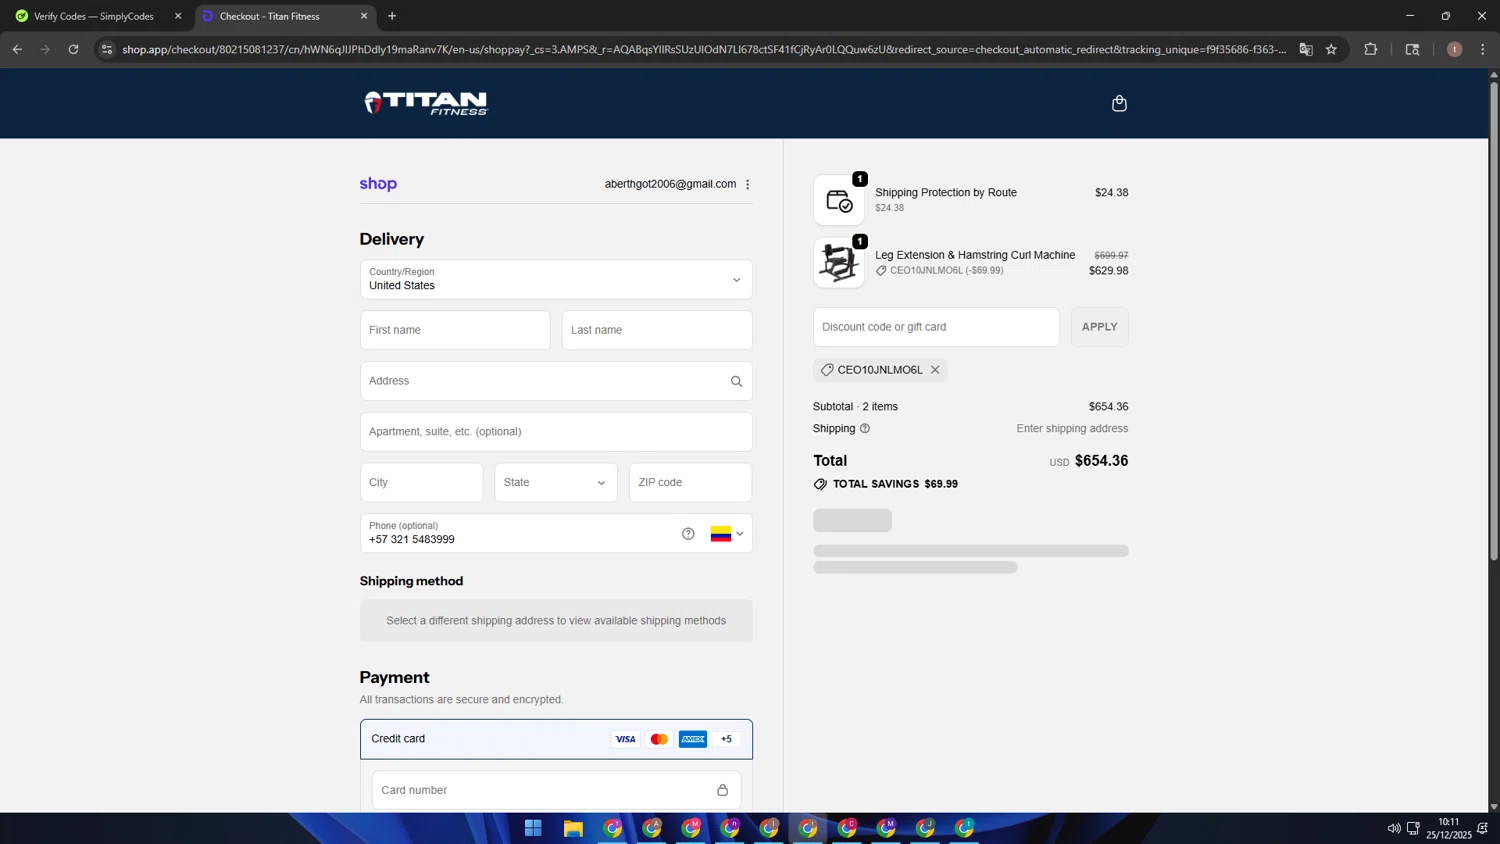View site information icon in address bar

(x=107, y=49)
